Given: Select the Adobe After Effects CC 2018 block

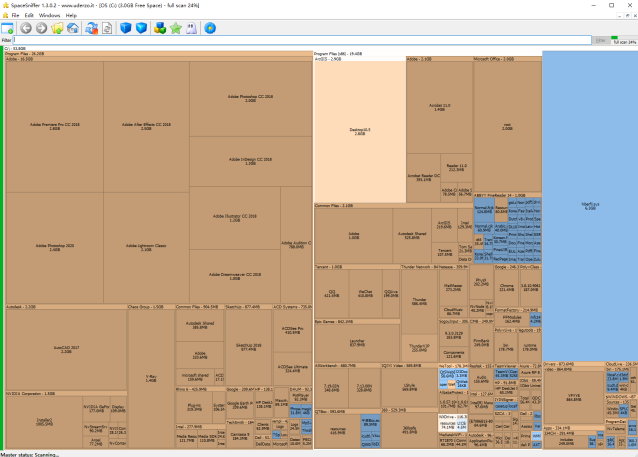Looking at the screenshot, I should tap(146, 127).
